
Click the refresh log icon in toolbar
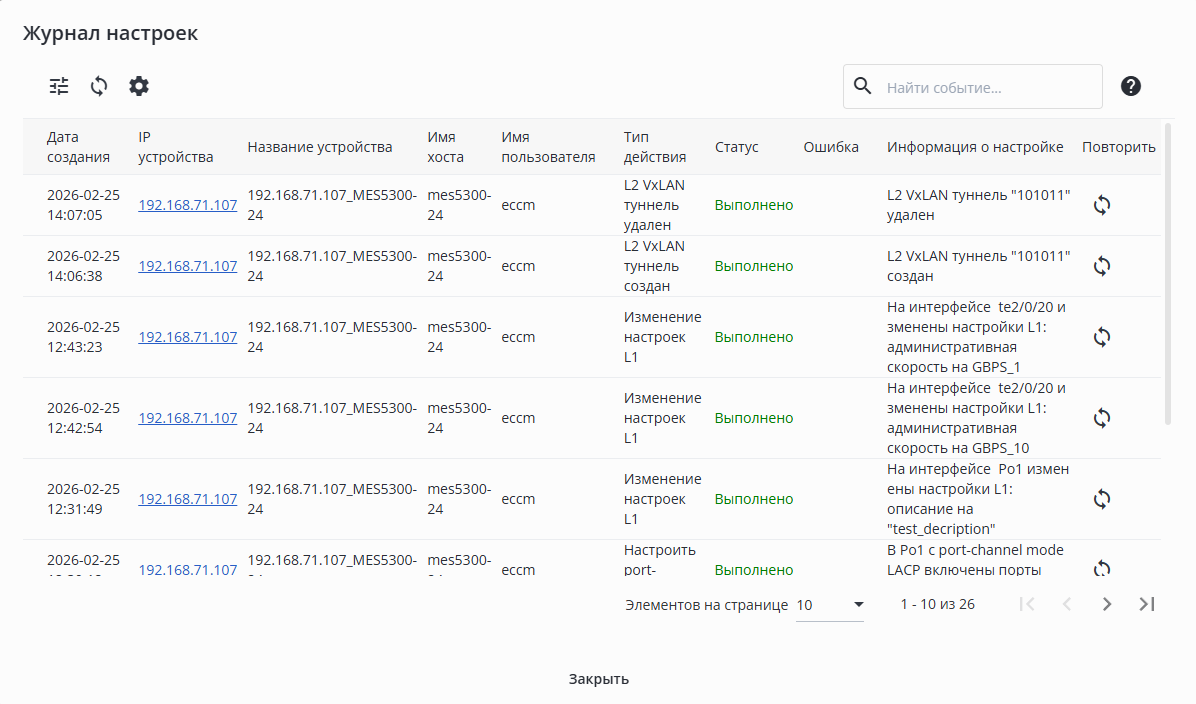click(x=99, y=86)
